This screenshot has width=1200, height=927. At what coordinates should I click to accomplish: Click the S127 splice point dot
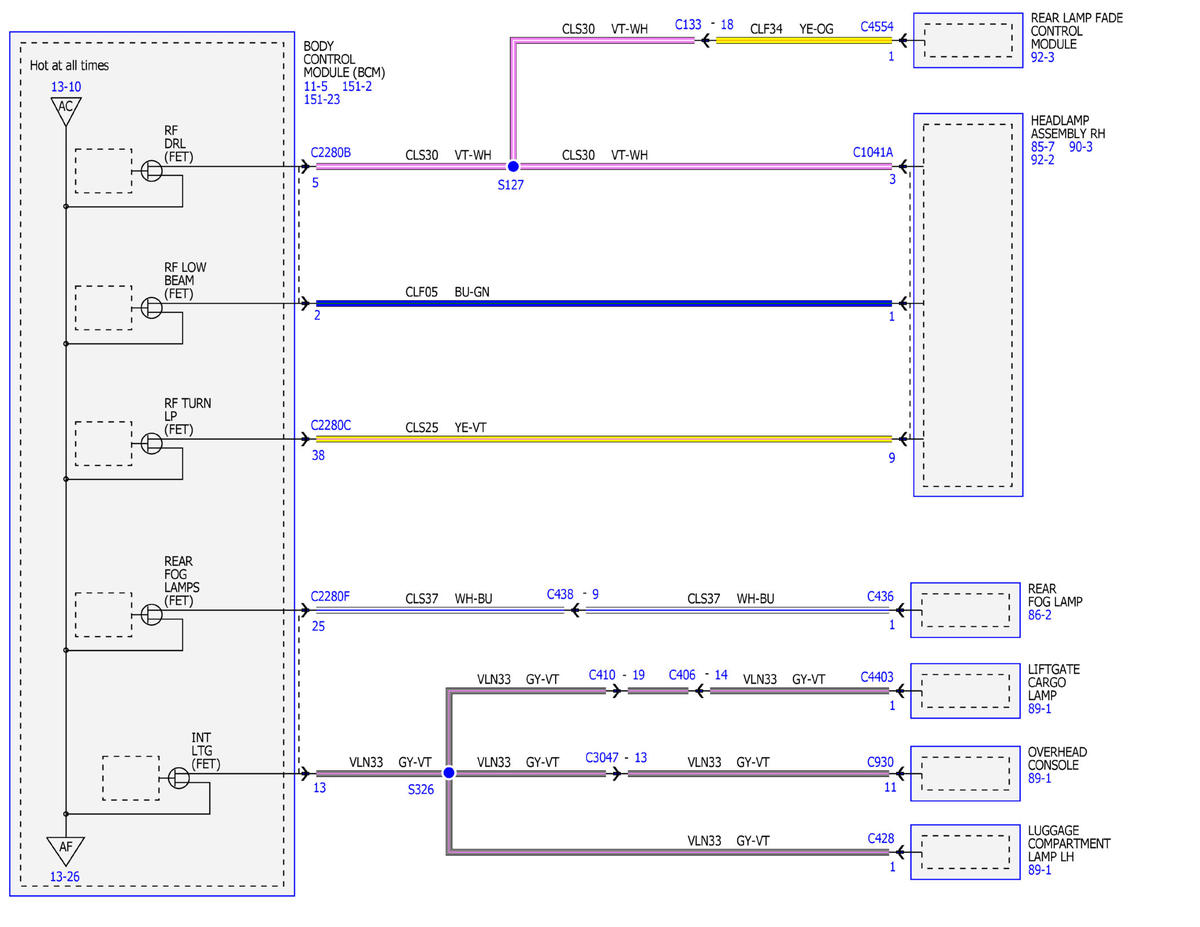(513, 167)
